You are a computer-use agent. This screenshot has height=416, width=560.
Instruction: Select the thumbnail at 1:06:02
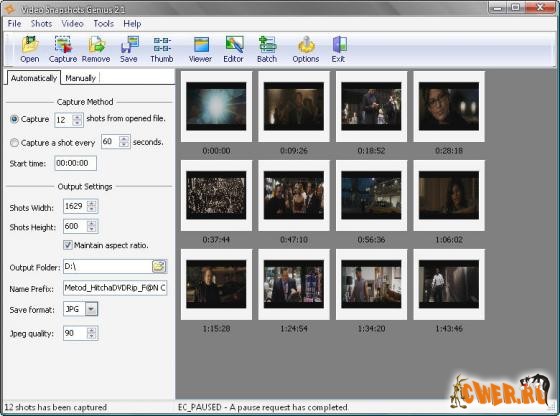click(x=449, y=195)
